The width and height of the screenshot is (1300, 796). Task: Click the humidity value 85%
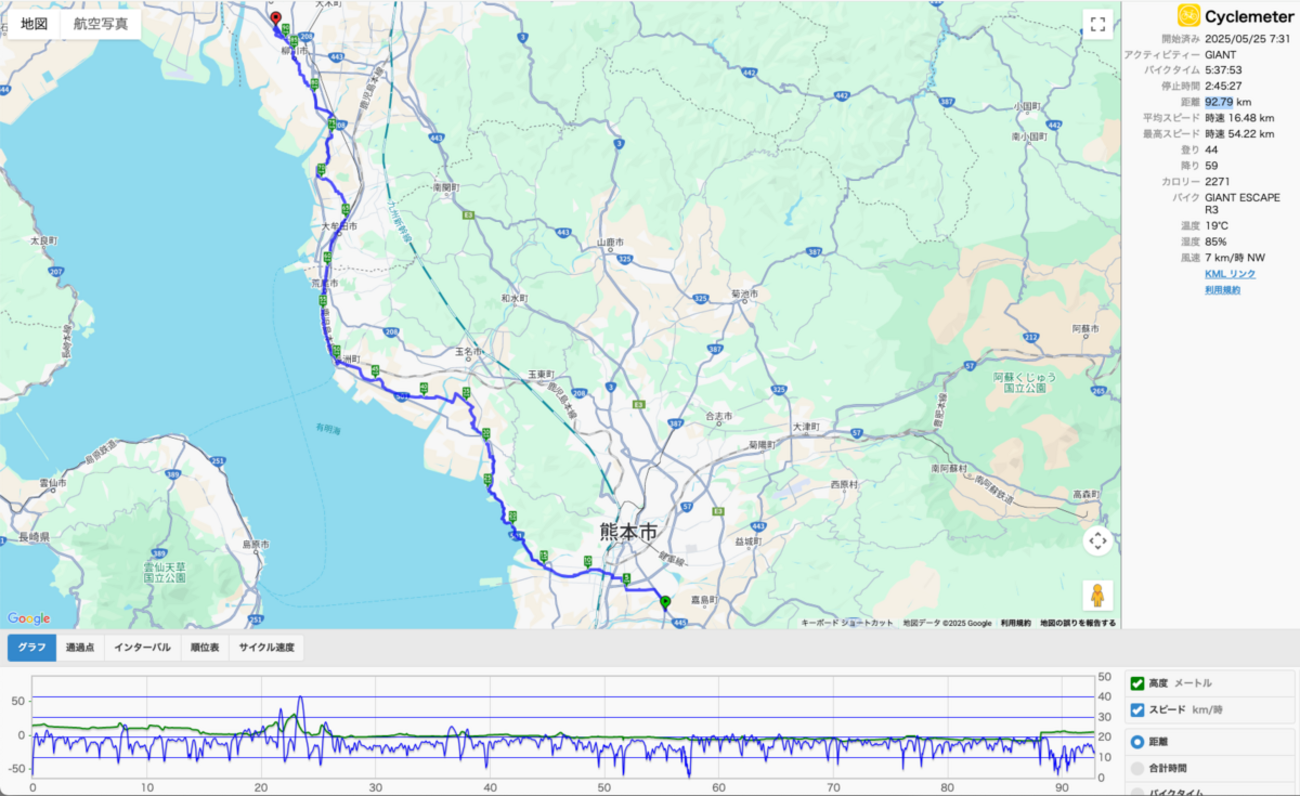1216,242
